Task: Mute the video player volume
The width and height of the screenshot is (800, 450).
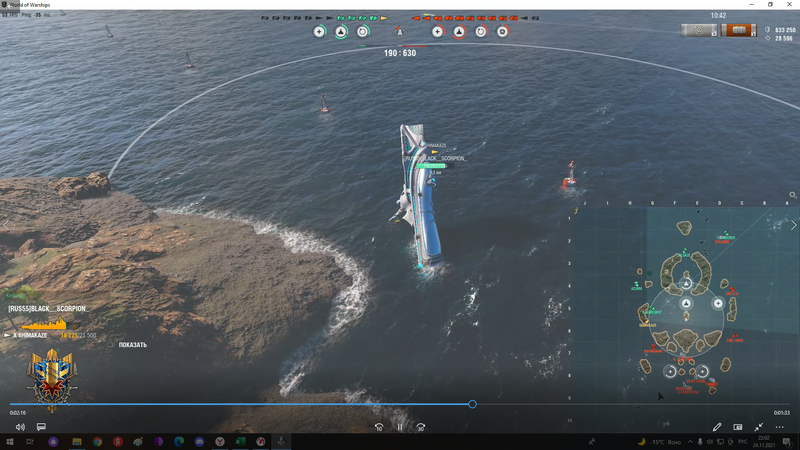Action: pyautogui.click(x=20, y=427)
